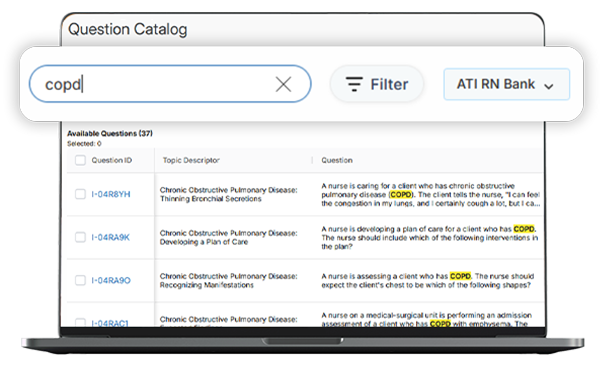Open question link I-04RA9K
Image resolution: width=600 pixels, height=368 pixels.
tap(110, 238)
